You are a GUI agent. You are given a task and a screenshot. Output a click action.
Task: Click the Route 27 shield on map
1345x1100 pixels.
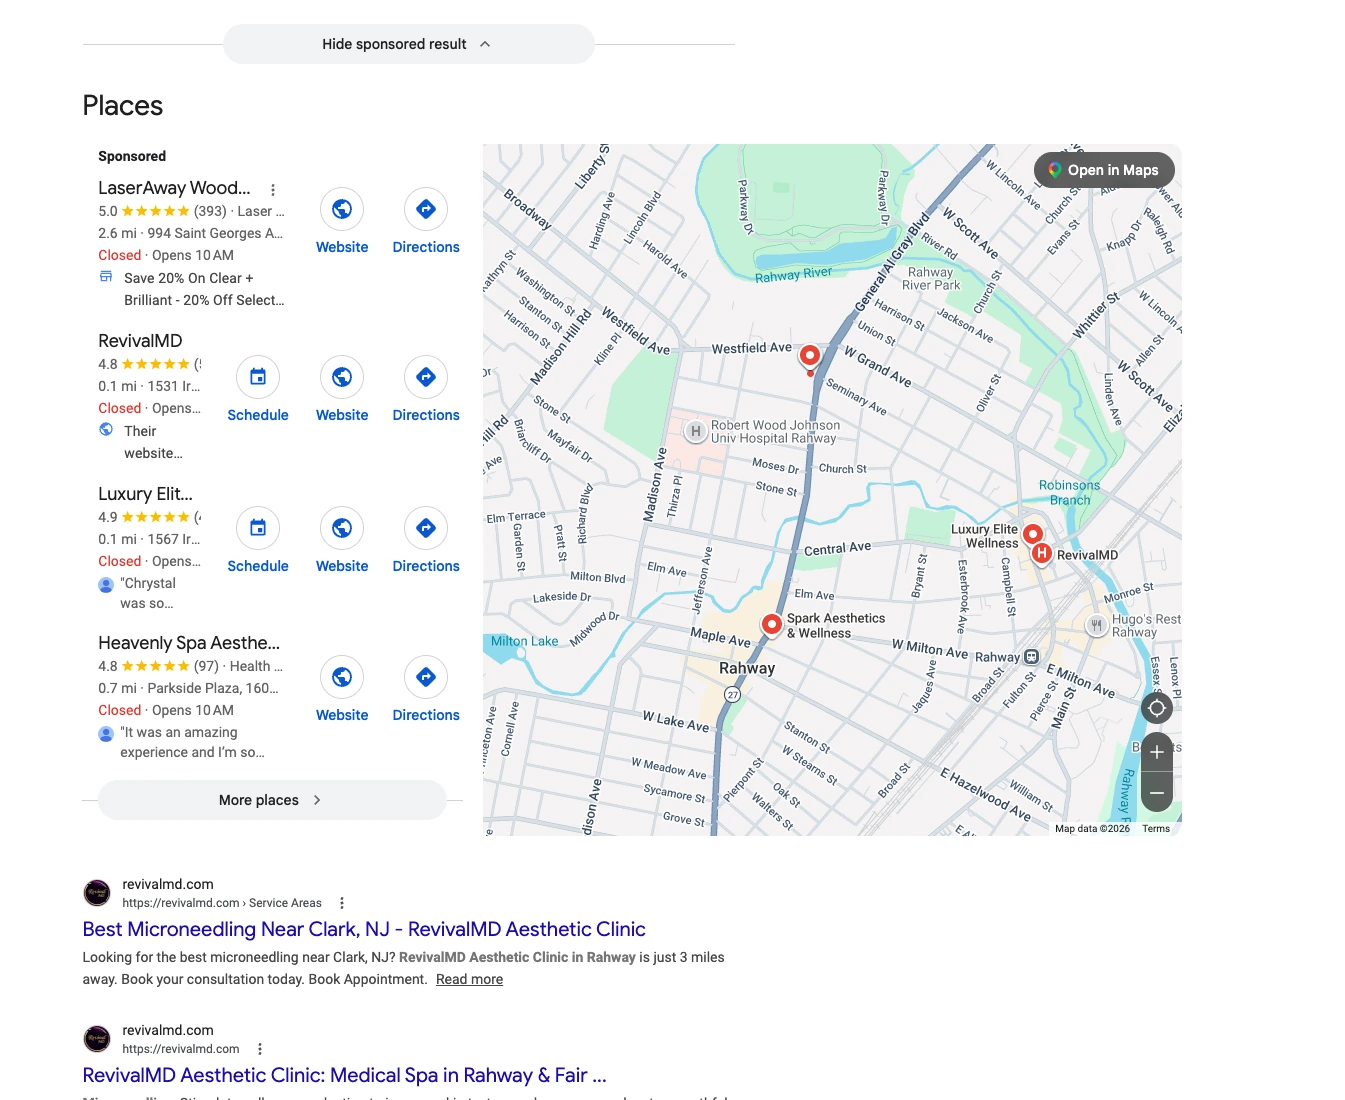(x=732, y=694)
